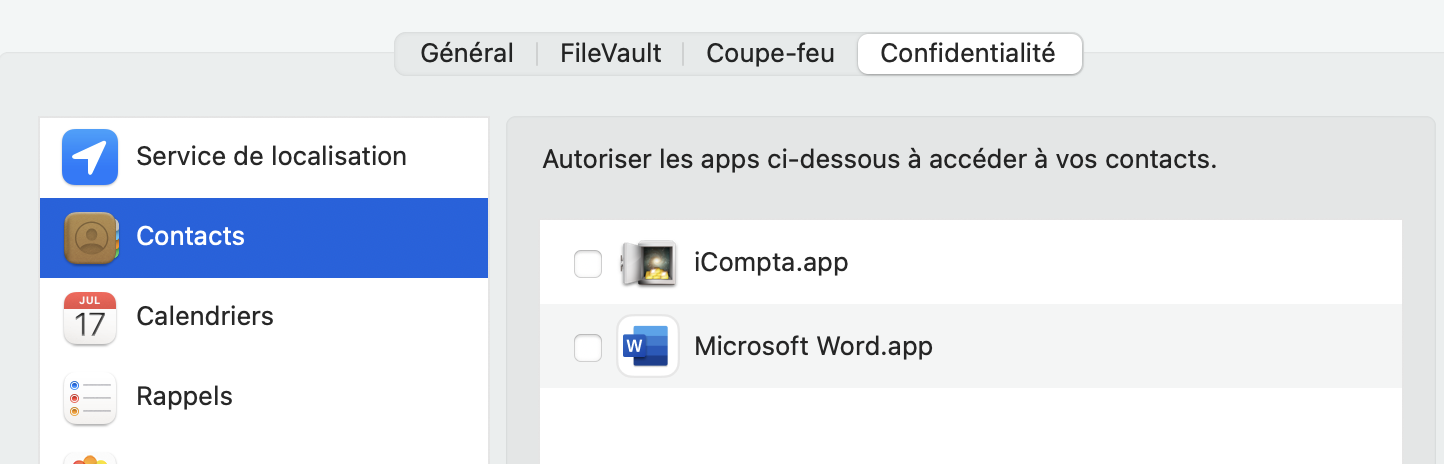Click the Service de localisation arrow icon
Viewport: 1444px width, 464px height.
[x=90, y=157]
